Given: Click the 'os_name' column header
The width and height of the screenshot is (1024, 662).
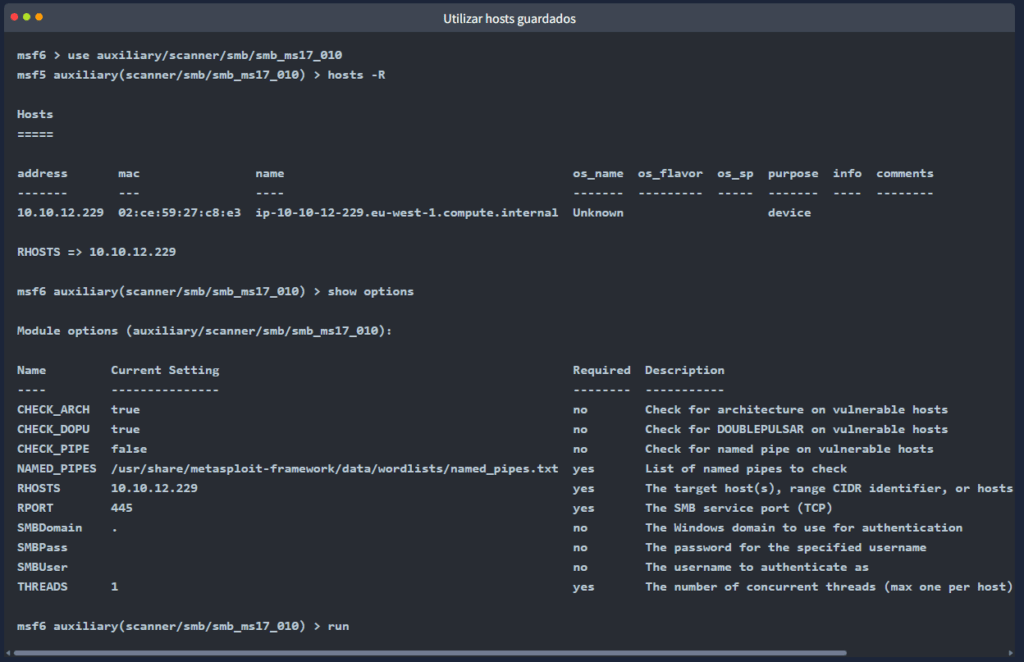Looking at the screenshot, I should click(598, 174).
